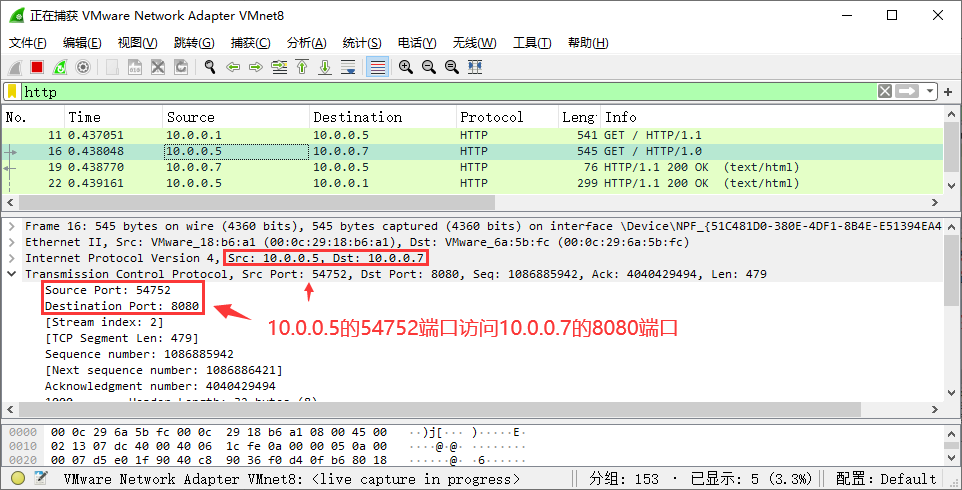
Task: Open the find packet magnifier
Action: click(210, 67)
